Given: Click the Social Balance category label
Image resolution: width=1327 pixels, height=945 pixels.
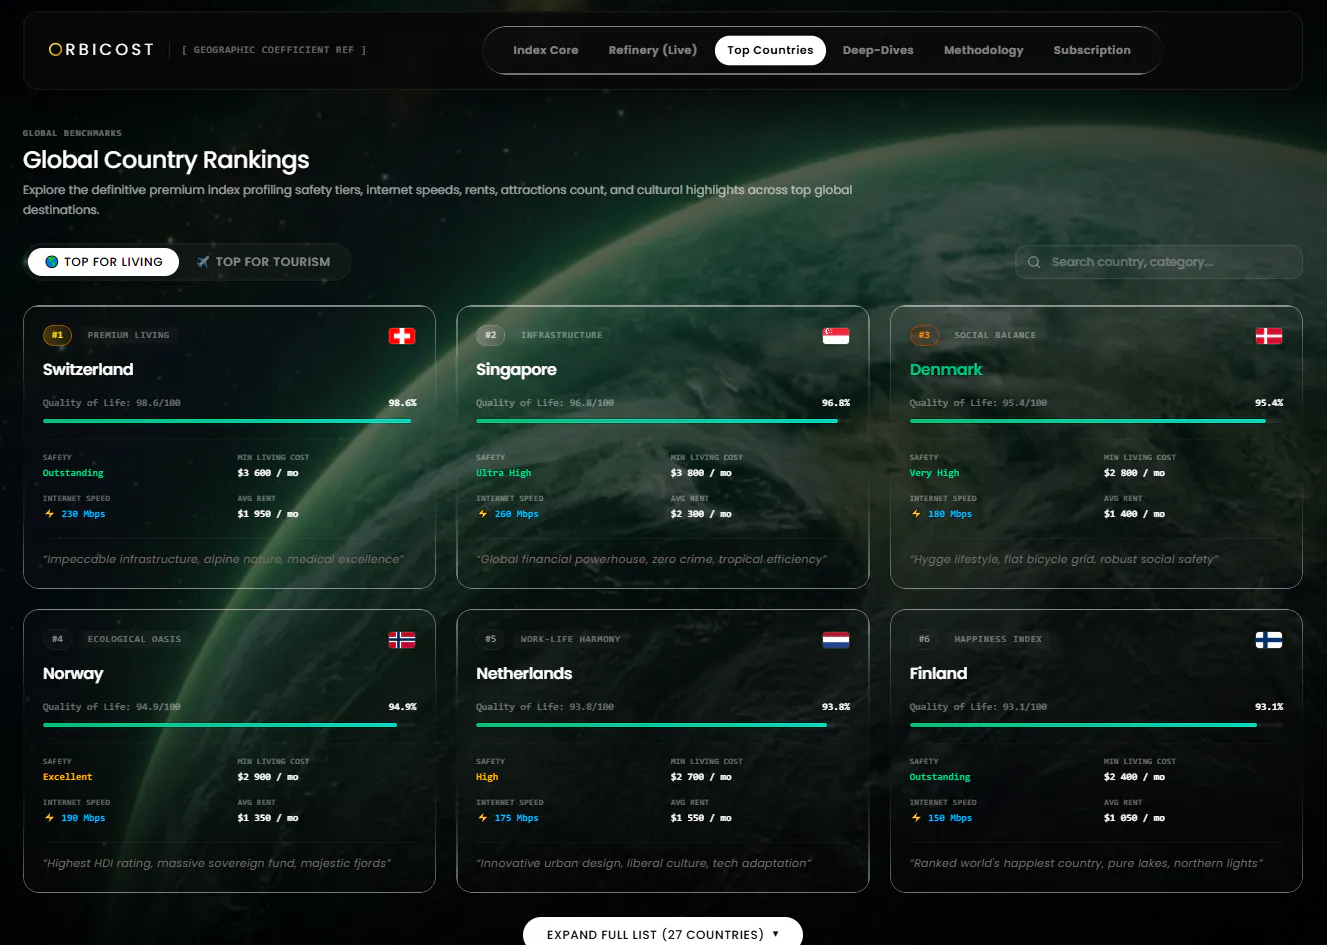Looking at the screenshot, I should coord(995,335).
